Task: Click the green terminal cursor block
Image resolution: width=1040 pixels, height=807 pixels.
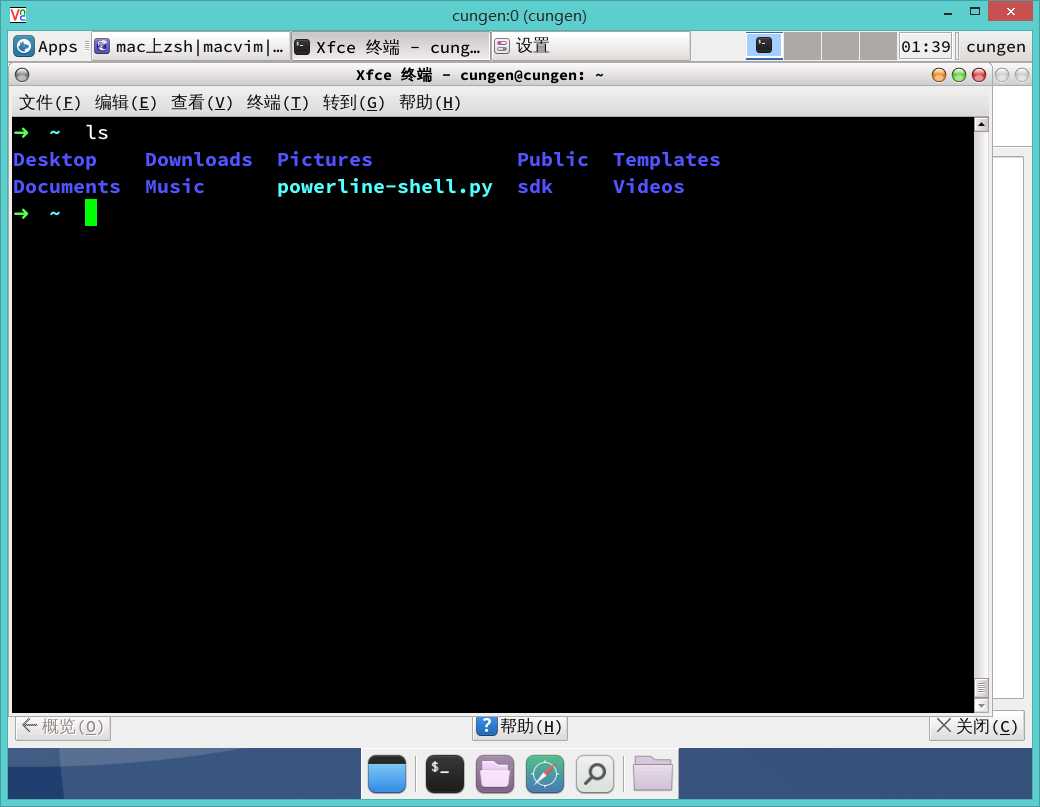Action: click(x=91, y=213)
